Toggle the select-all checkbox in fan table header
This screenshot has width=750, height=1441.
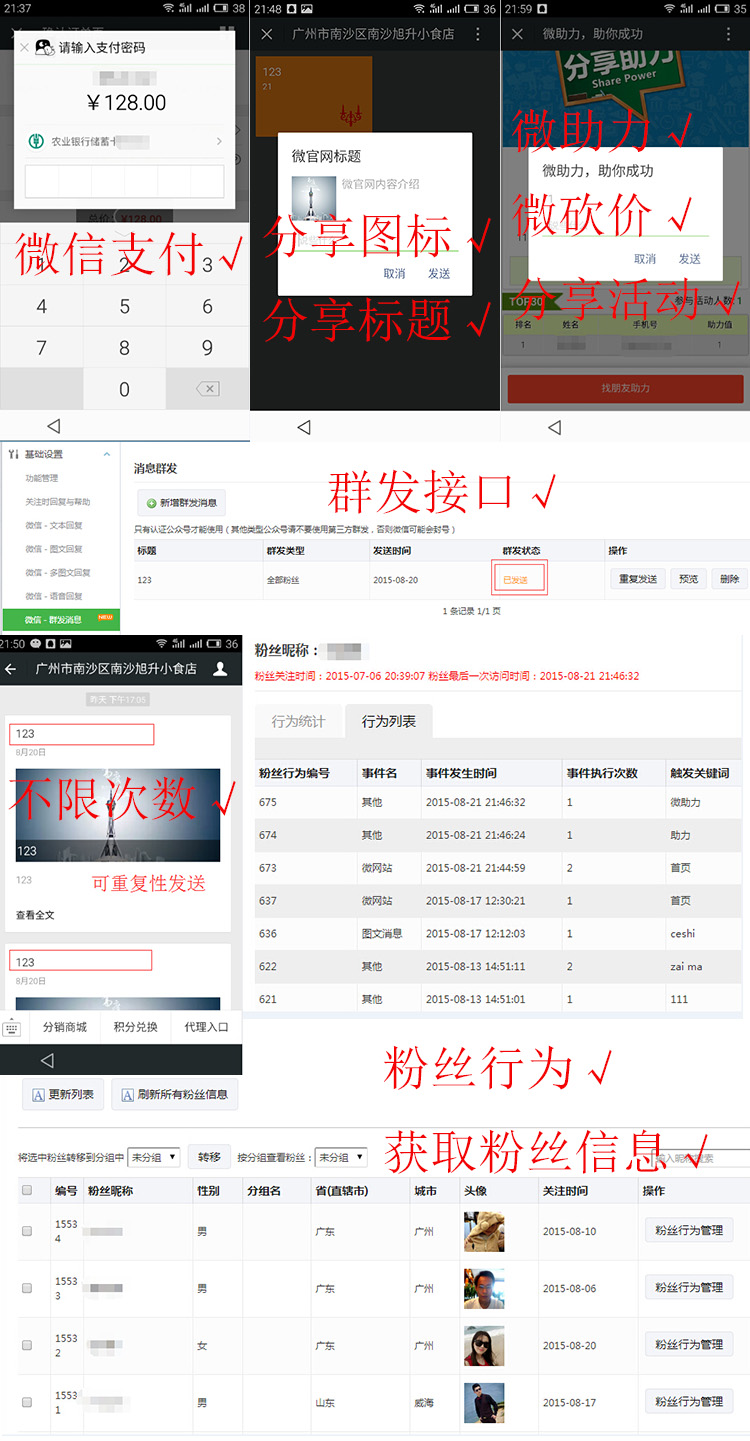pos(27,1190)
